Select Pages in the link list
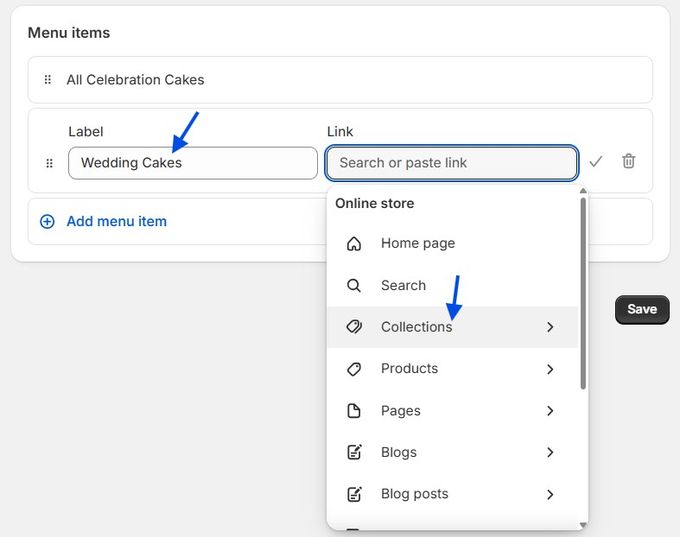The image size is (680, 537). (453, 410)
